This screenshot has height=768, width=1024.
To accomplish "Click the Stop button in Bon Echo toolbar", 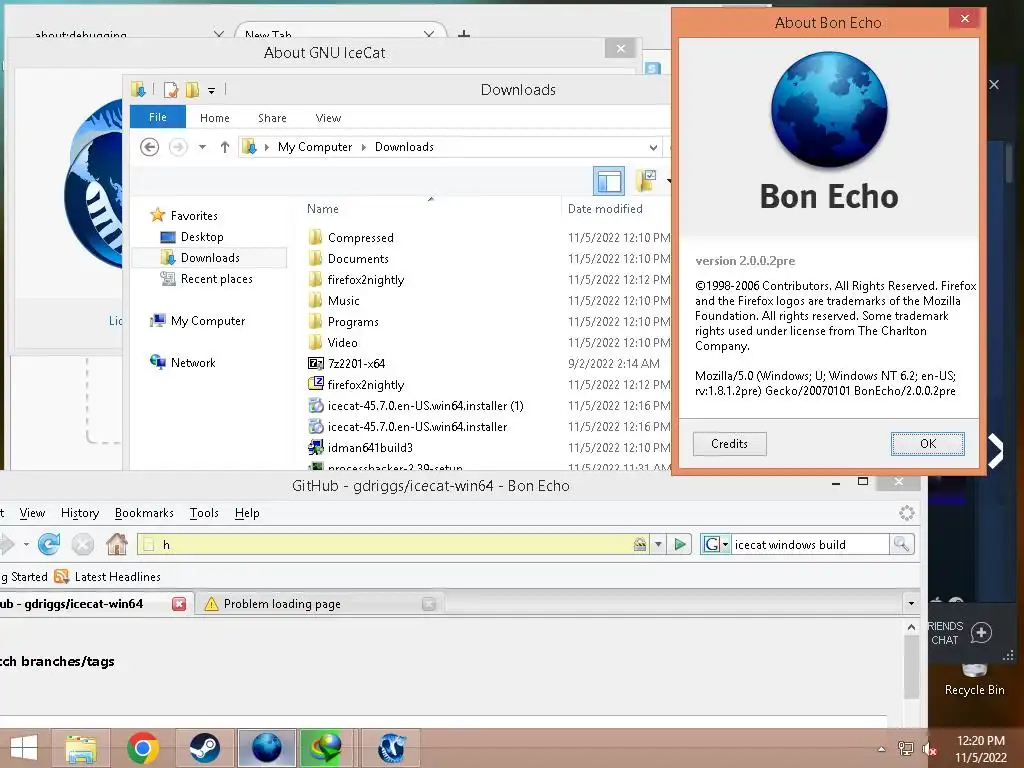I will click(x=83, y=544).
